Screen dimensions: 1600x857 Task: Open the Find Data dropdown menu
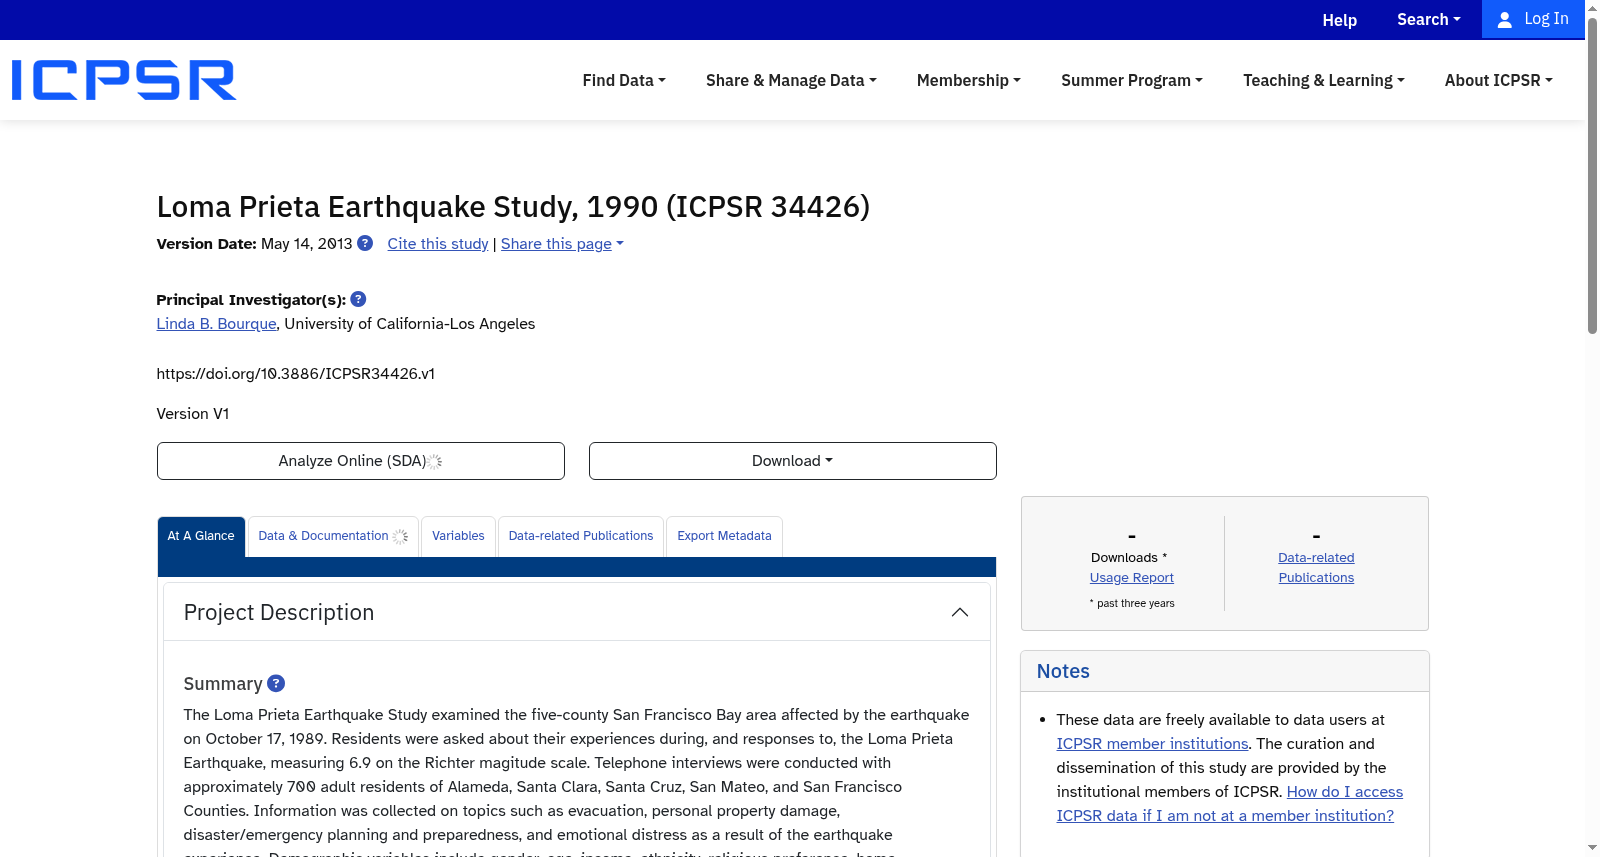coord(624,80)
